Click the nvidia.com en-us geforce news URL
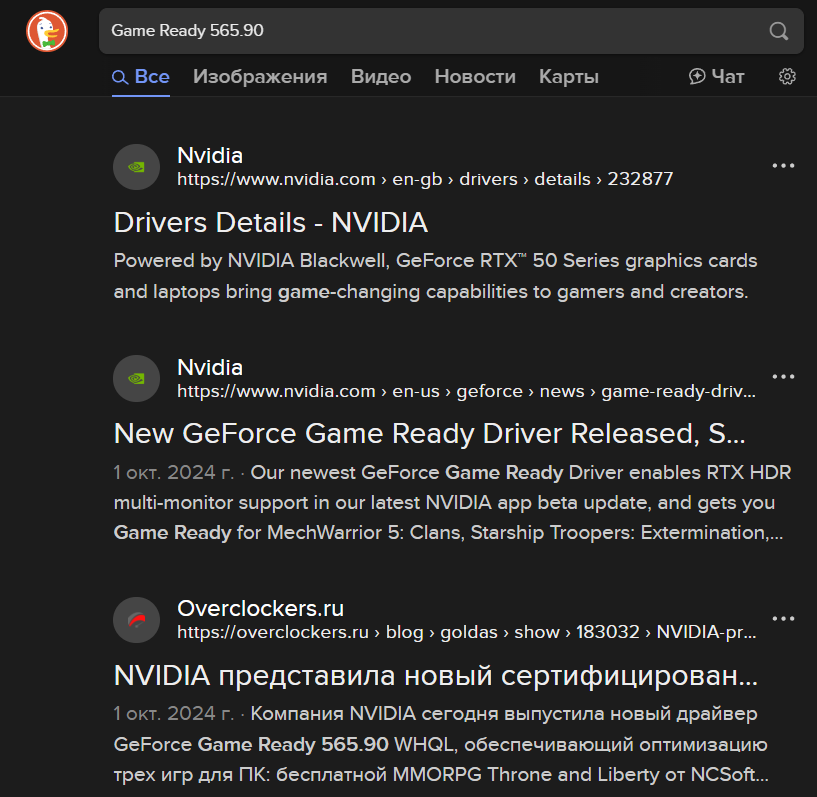 466,391
